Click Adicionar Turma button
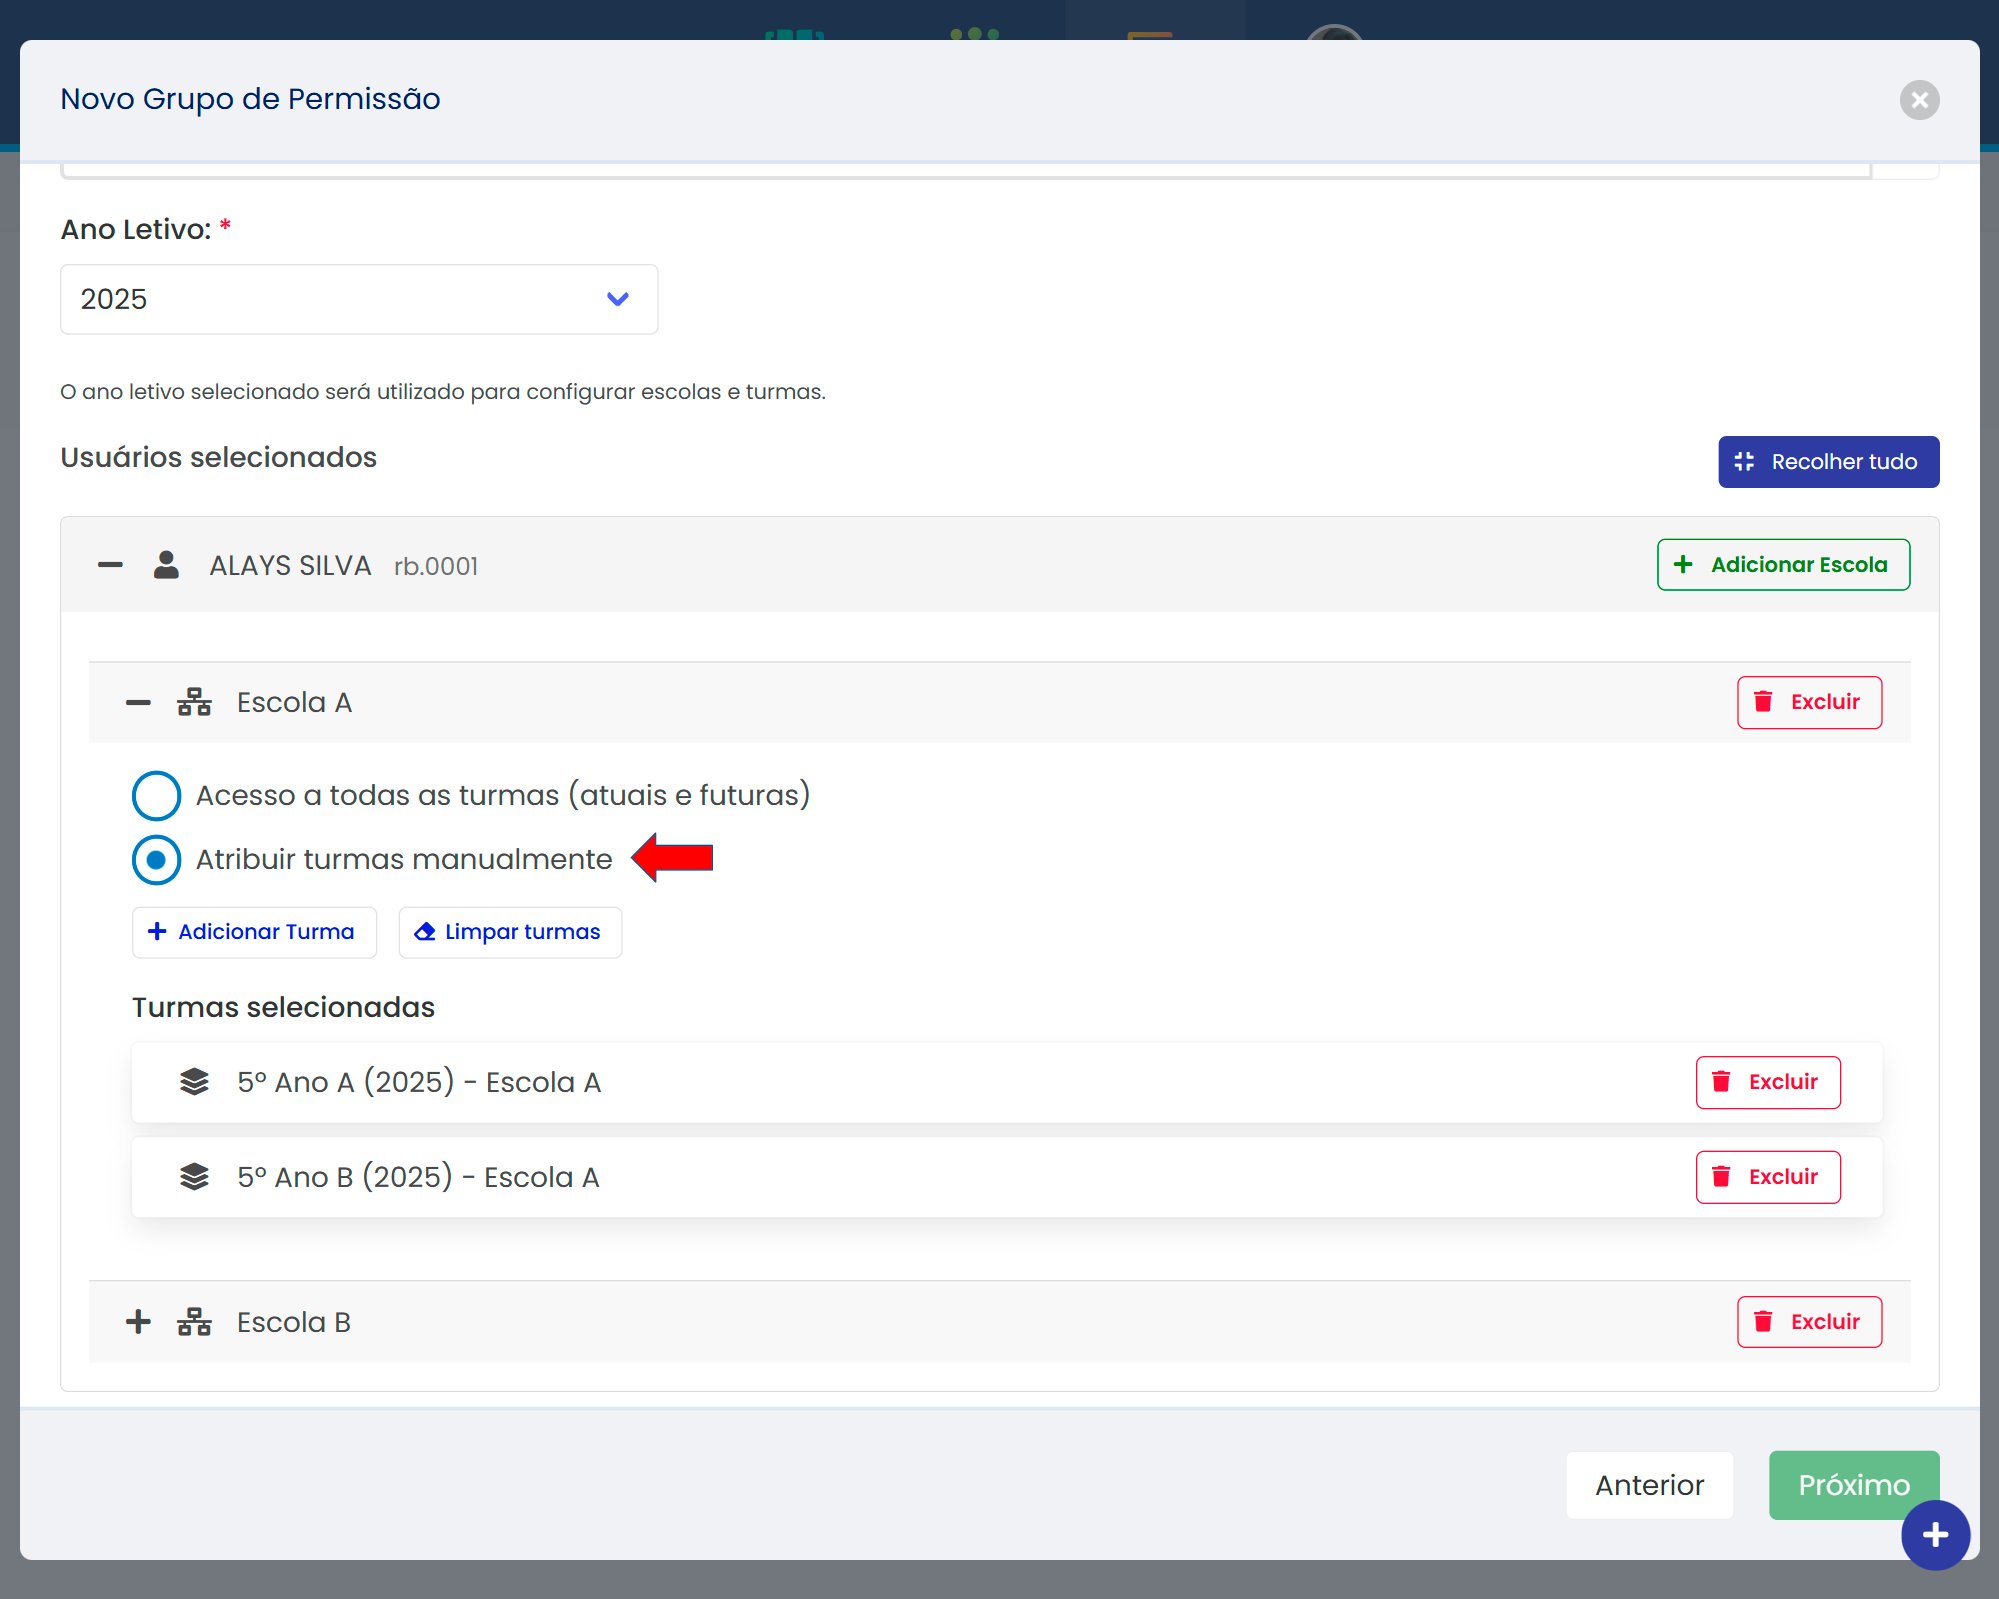The width and height of the screenshot is (1999, 1599). tap(254, 932)
